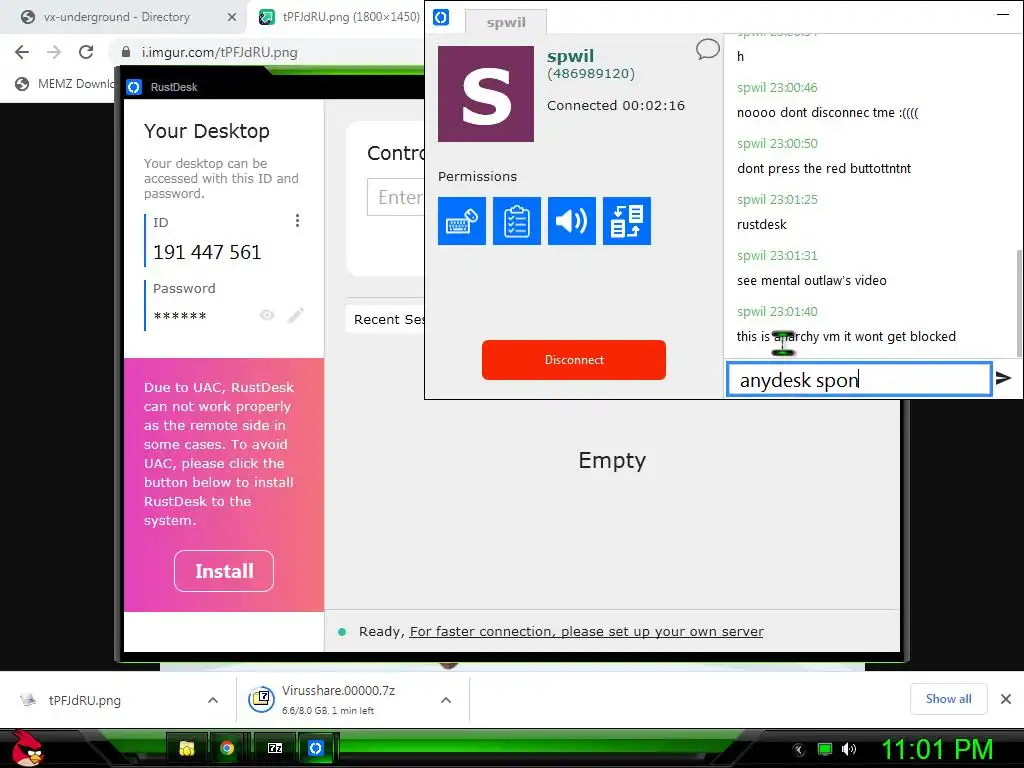Open File Explorer from the taskbar
This screenshot has width=1024, height=768.
click(187, 748)
